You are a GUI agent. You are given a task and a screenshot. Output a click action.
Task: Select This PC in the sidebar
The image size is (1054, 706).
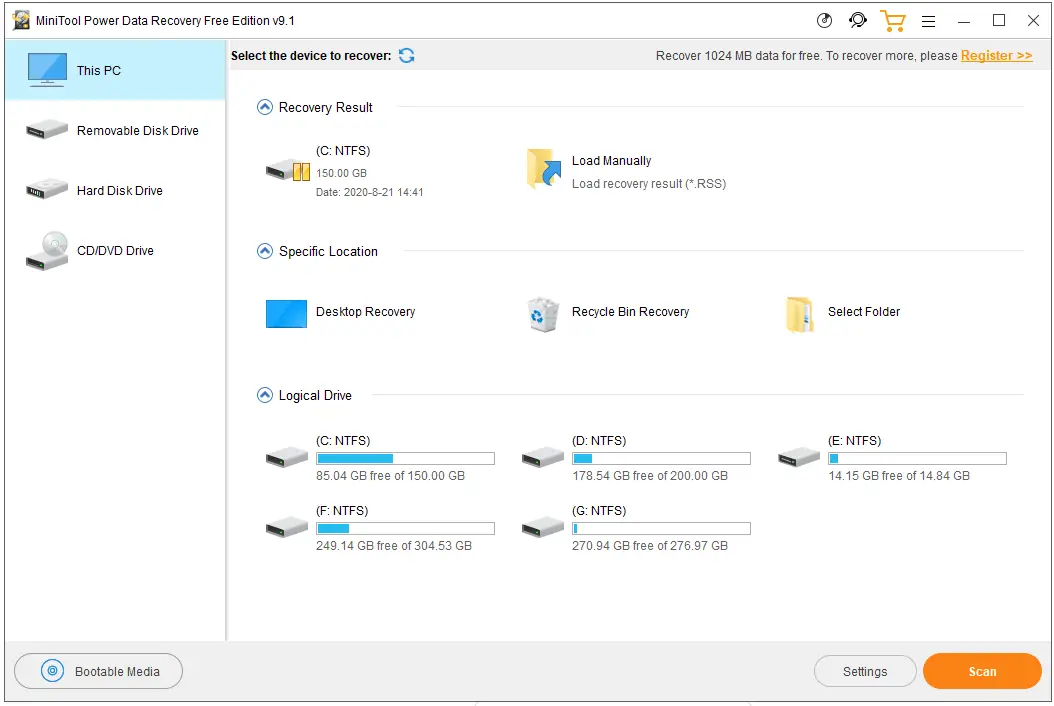click(x=116, y=70)
